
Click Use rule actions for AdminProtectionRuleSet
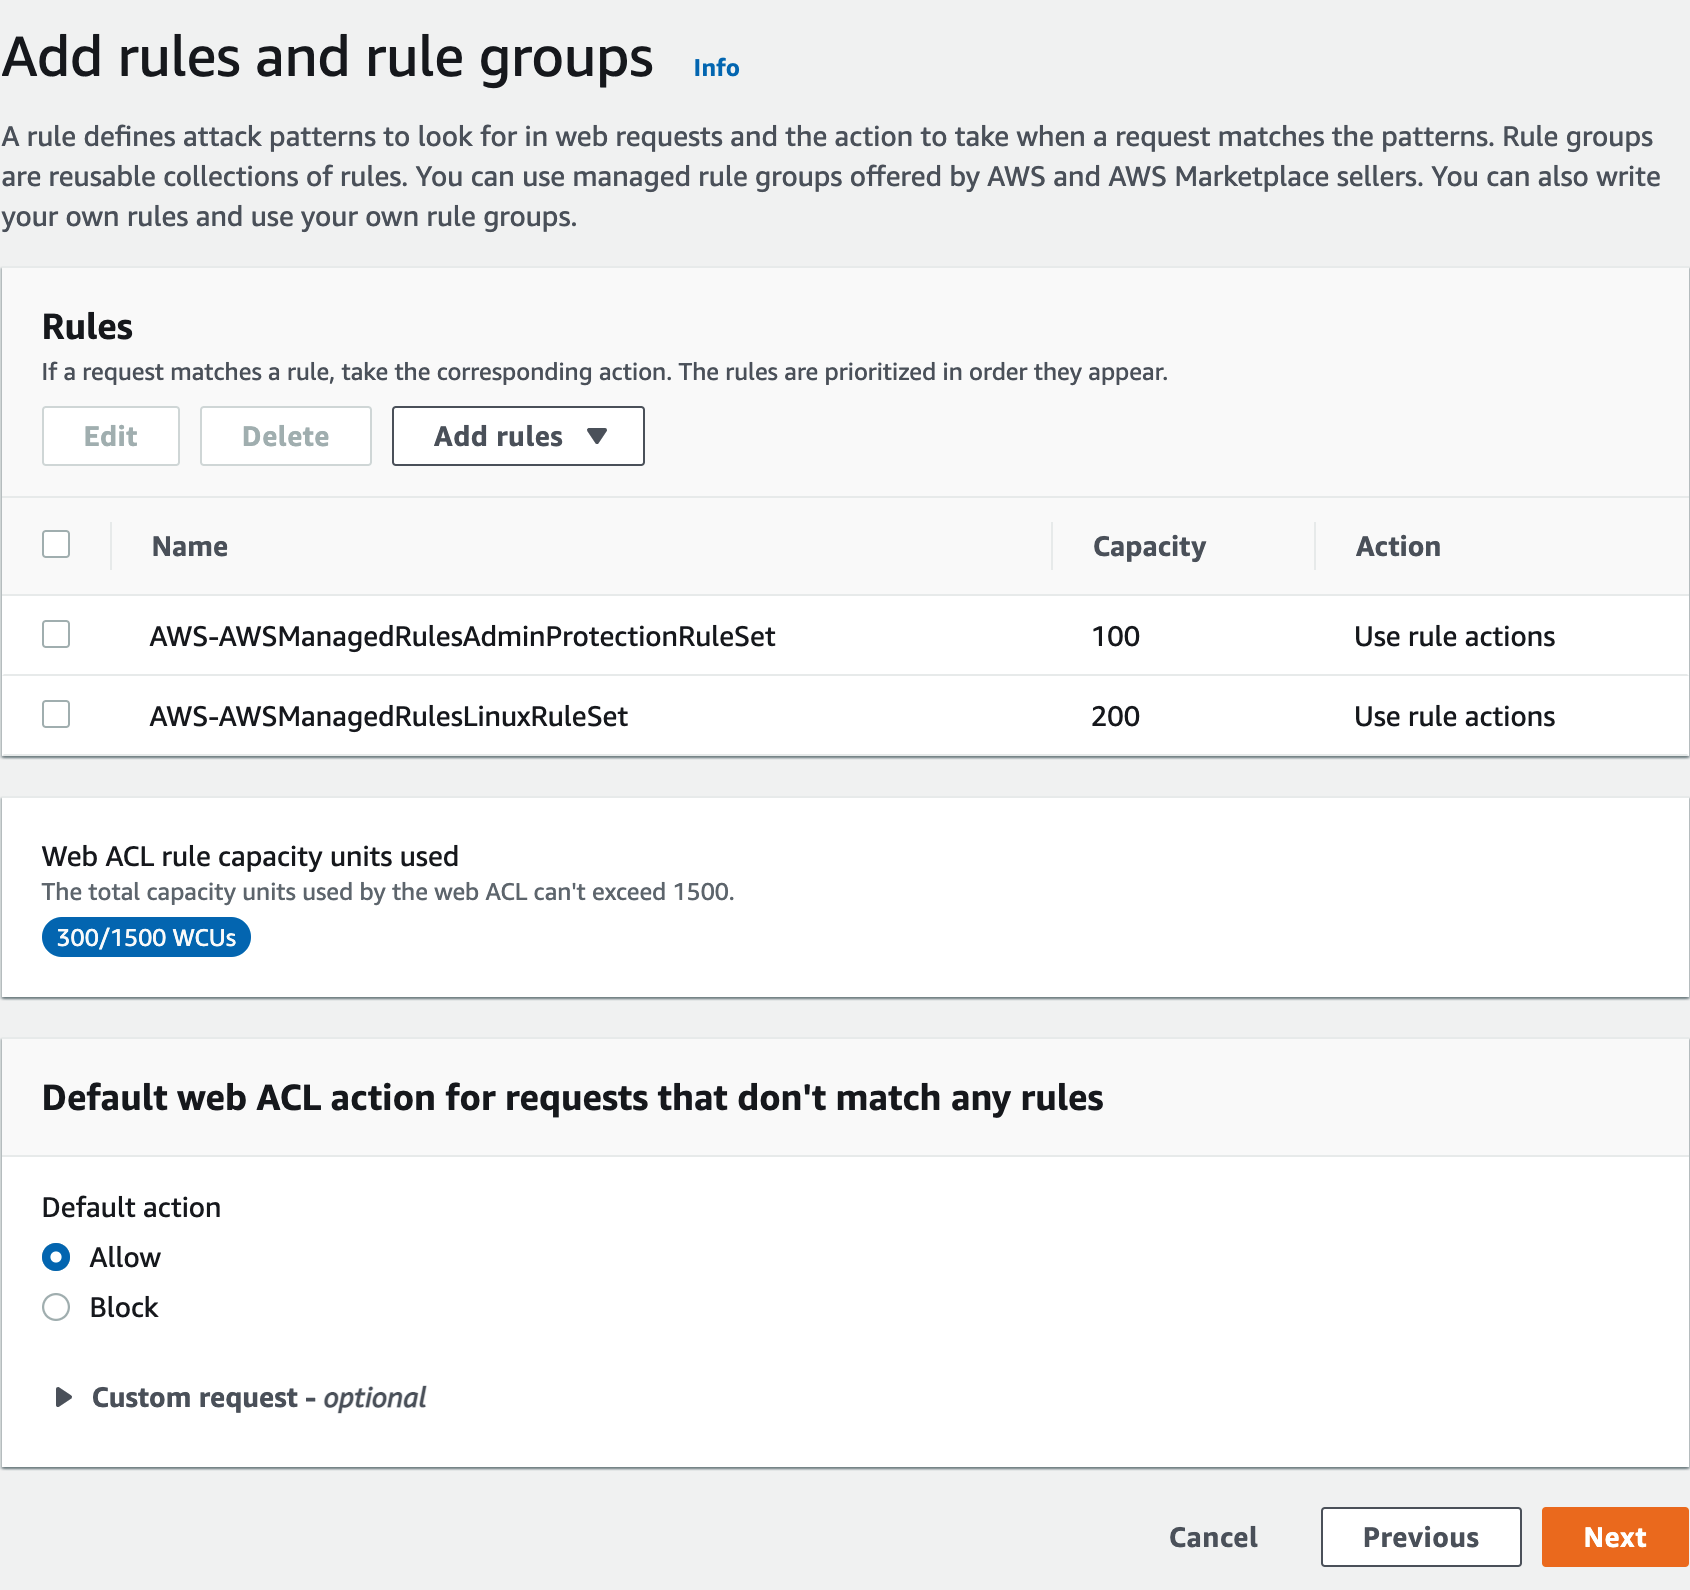tap(1454, 635)
